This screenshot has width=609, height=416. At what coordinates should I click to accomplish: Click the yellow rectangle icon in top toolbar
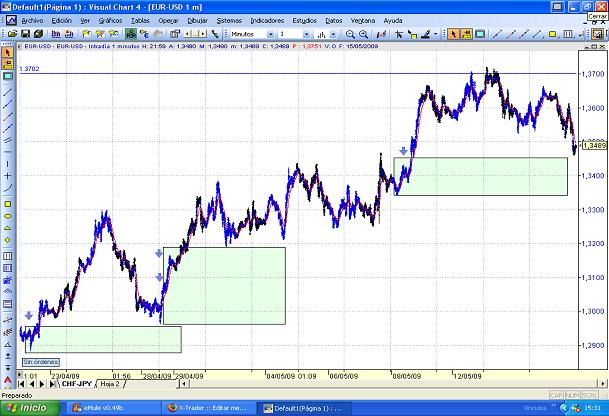[x=552, y=34]
